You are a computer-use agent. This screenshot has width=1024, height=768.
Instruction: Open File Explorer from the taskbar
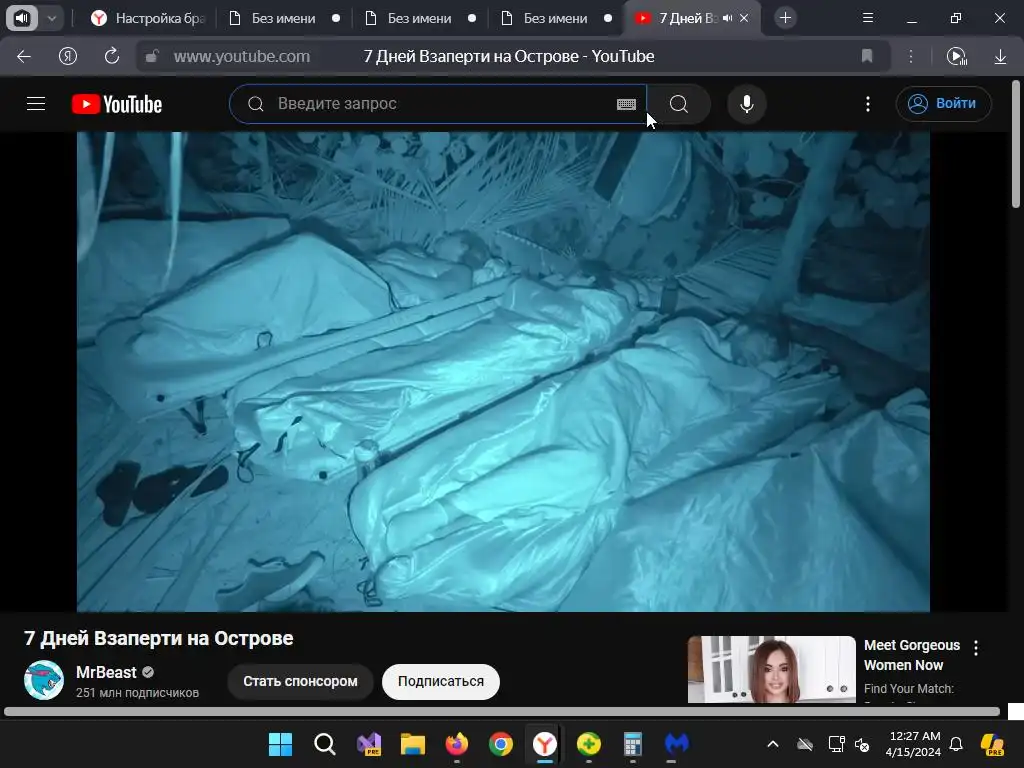[x=413, y=744]
